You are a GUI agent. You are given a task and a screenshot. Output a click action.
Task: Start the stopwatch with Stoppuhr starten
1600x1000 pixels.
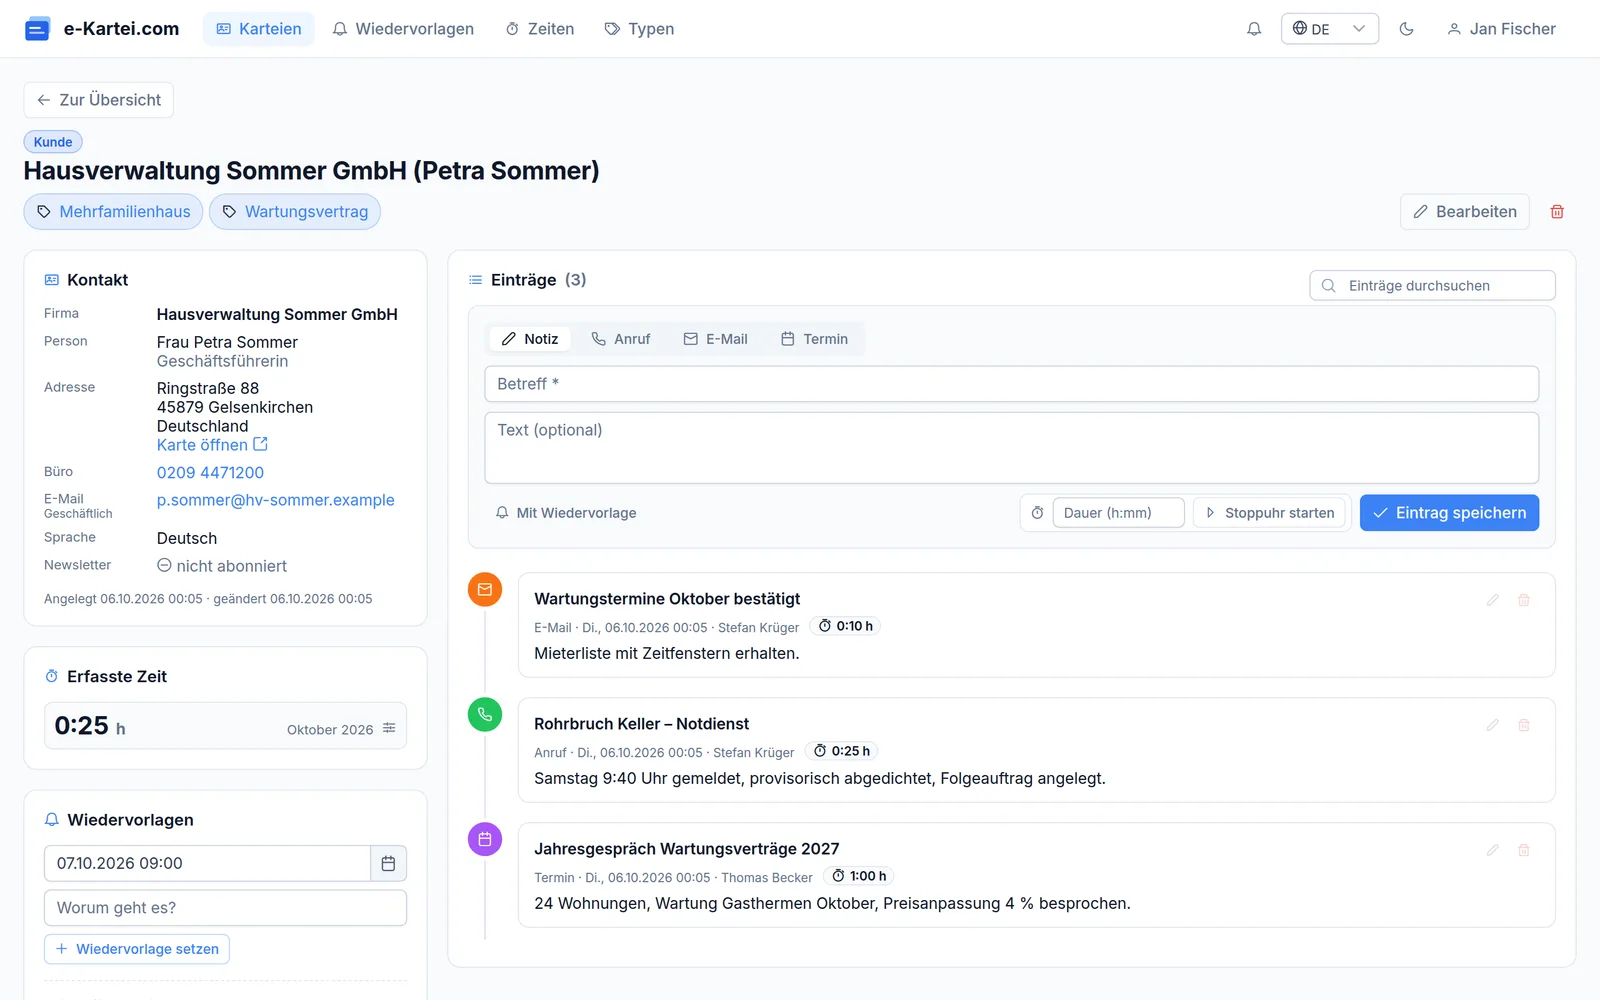[1270, 513]
